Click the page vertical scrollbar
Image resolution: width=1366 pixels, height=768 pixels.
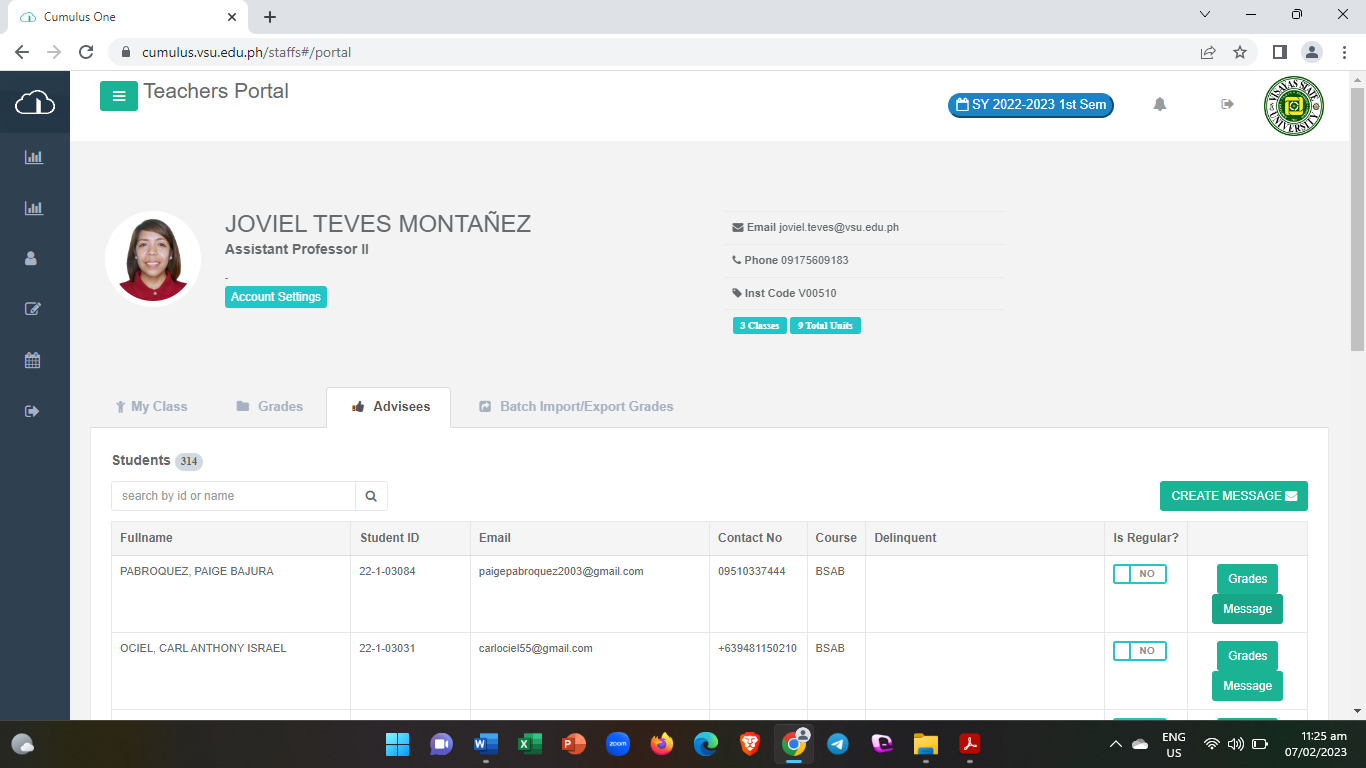click(1357, 220)
